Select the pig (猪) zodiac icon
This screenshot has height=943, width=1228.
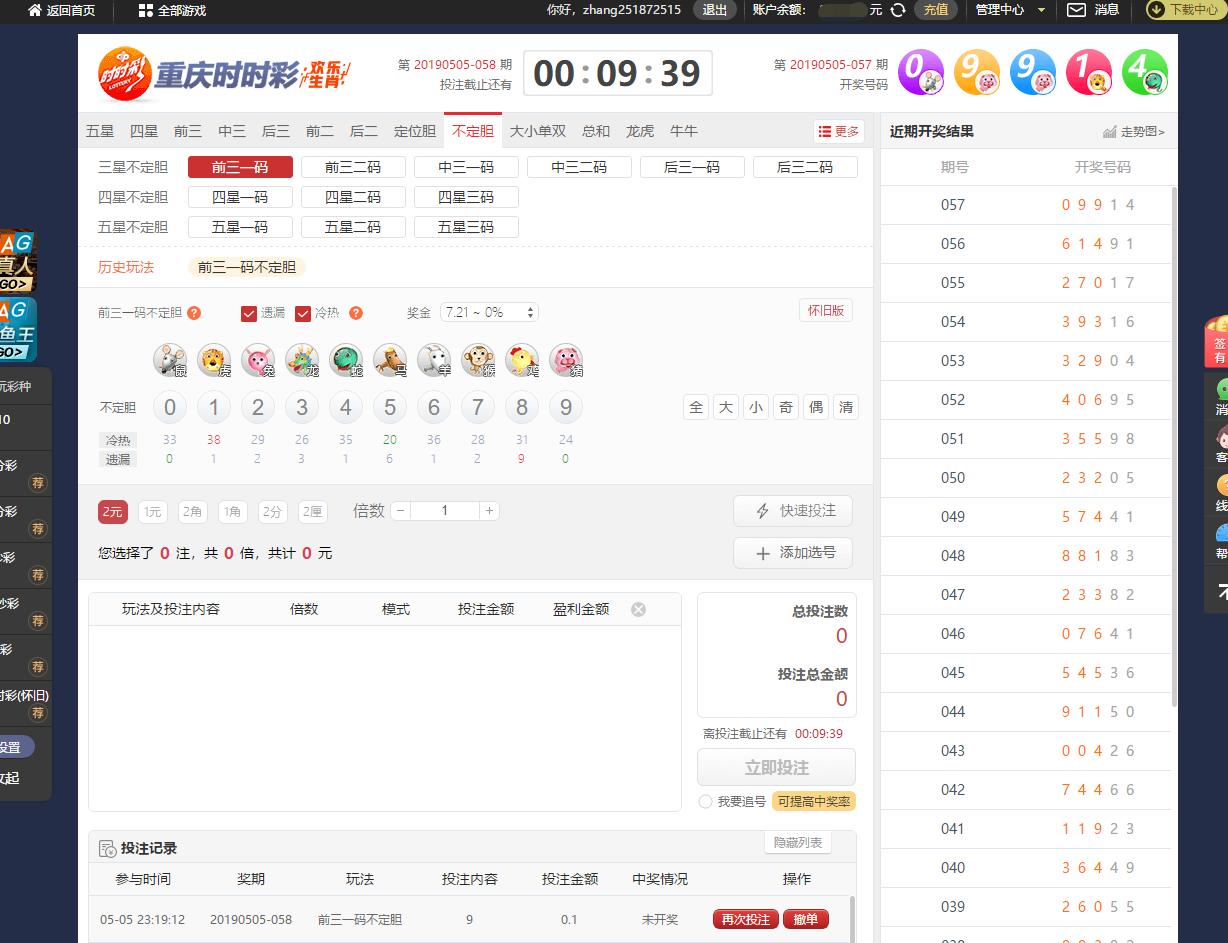(566, 360)
